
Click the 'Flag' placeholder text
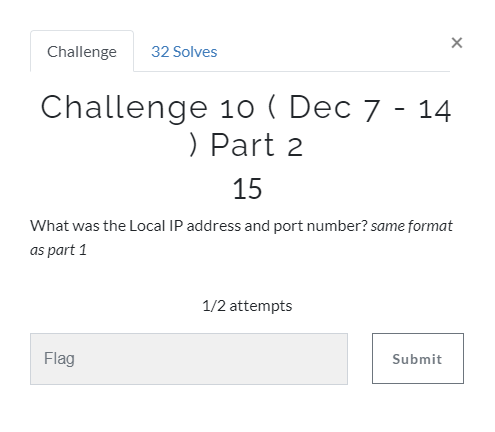click(x=59, y=359)
